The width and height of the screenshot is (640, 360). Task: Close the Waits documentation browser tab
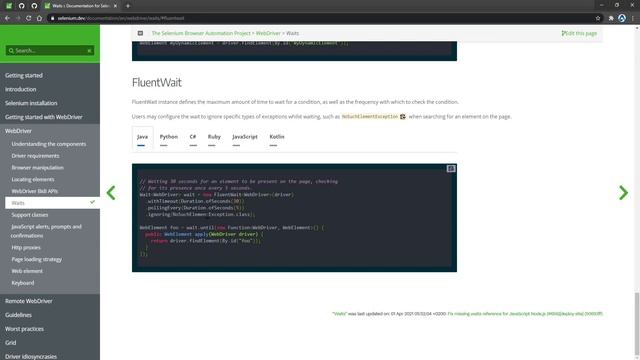pyautogui.click(x=115, y=6)
